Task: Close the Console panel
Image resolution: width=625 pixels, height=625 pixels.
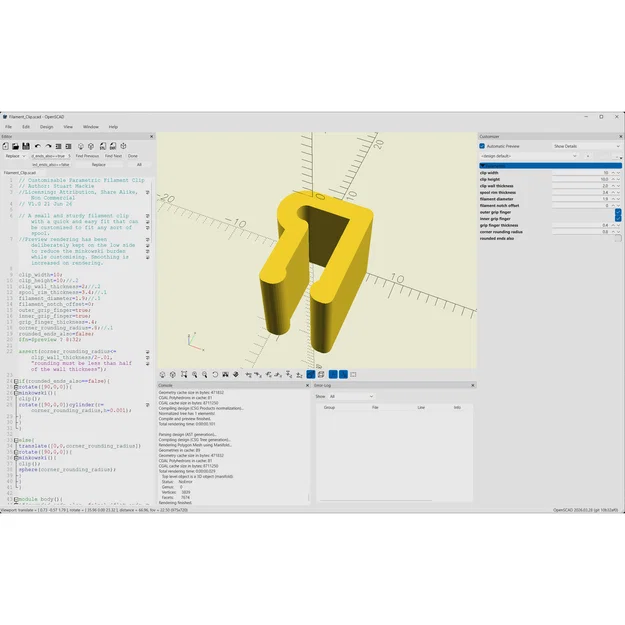Action: pos(307,385)
